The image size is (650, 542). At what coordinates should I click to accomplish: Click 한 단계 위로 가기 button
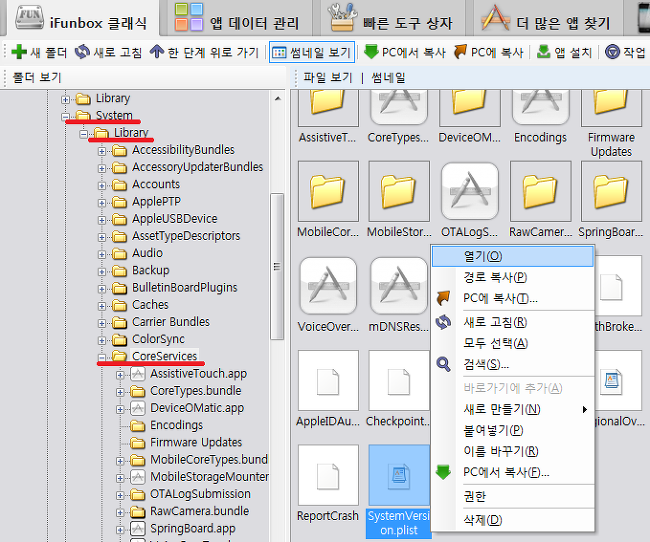(x=204, y=52)
